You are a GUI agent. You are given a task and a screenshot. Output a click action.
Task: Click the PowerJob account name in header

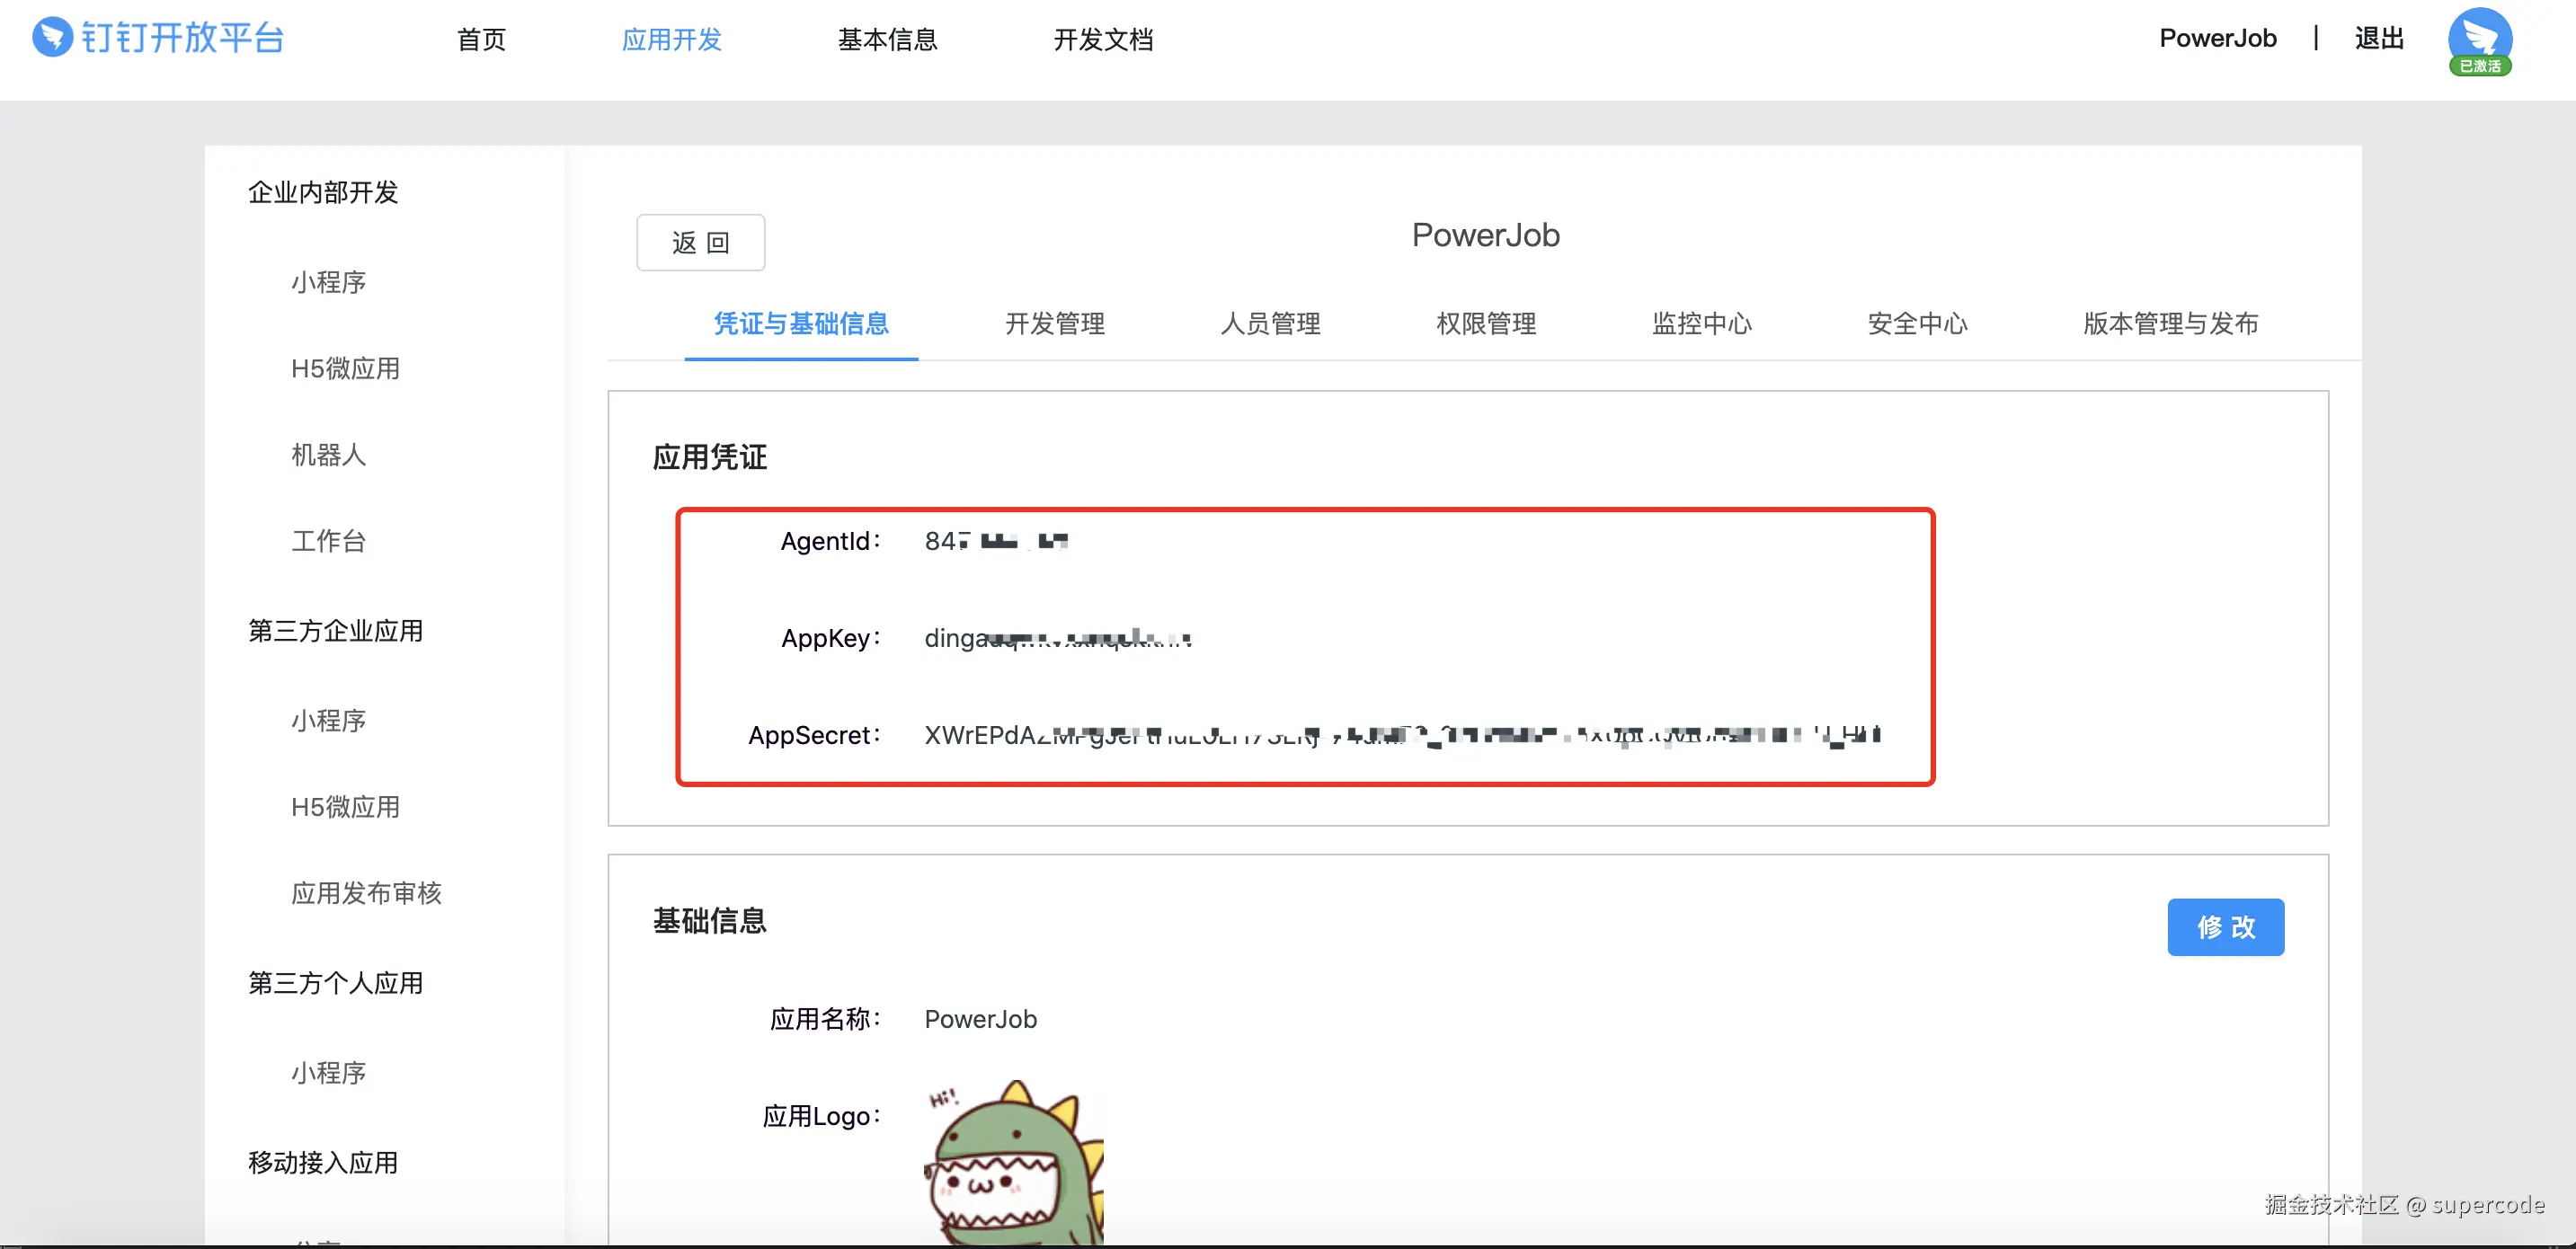(x=2217, y=39)
